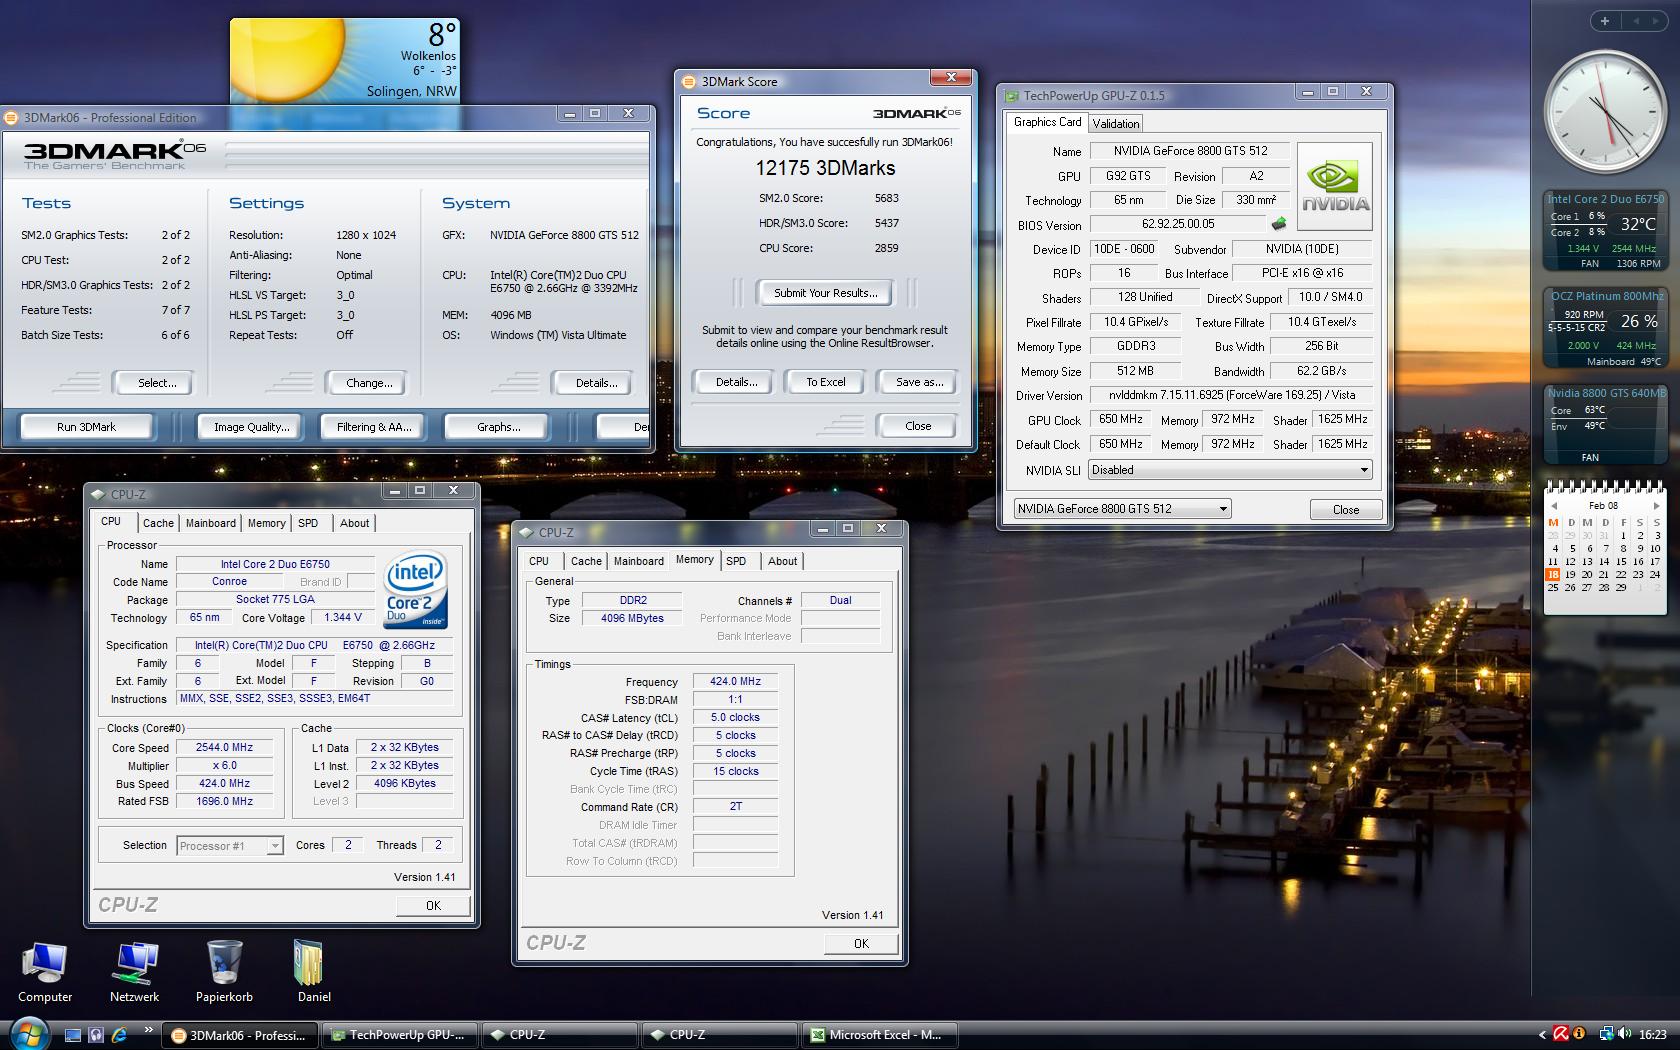Open the Computer desktop icon
1680x1050 pixels.
click(45, 965)
